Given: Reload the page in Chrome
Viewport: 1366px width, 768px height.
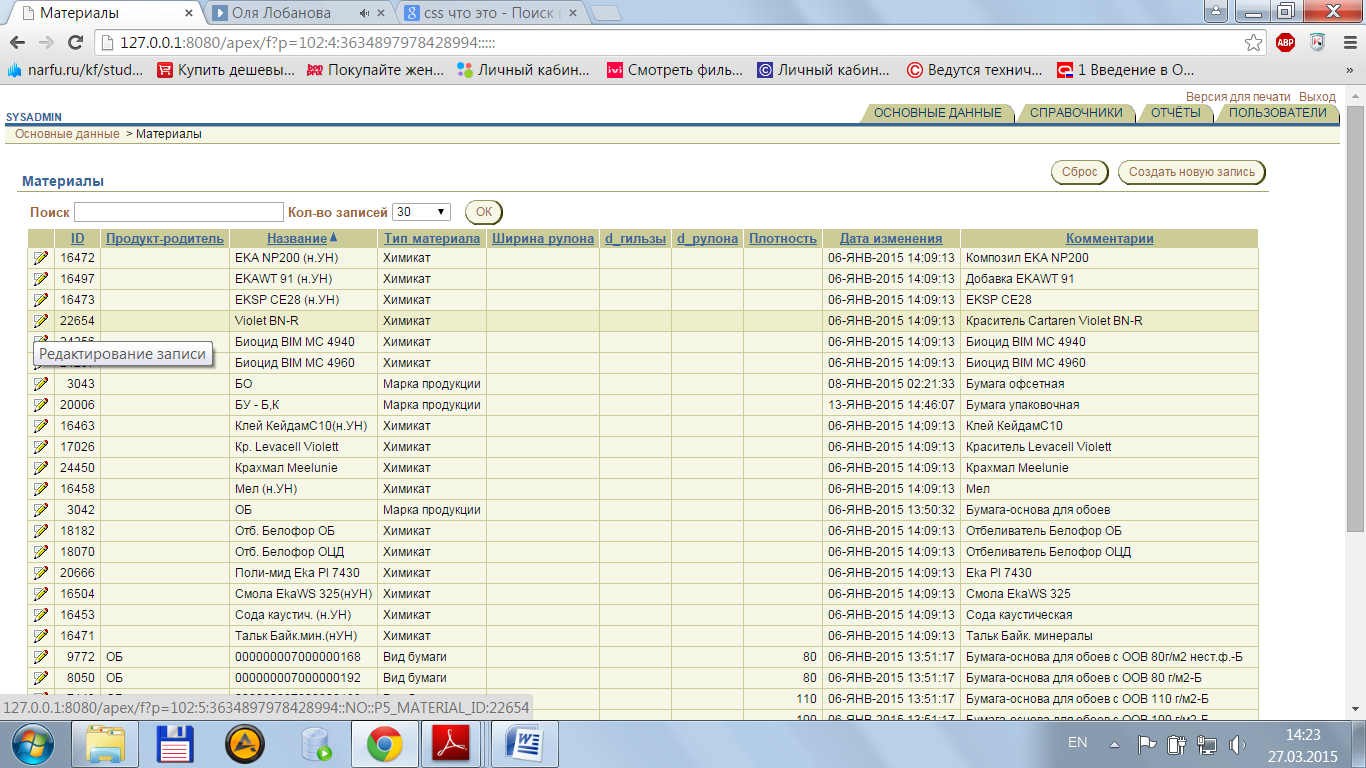Looking at the screenshot, I should tap(75, 43).
